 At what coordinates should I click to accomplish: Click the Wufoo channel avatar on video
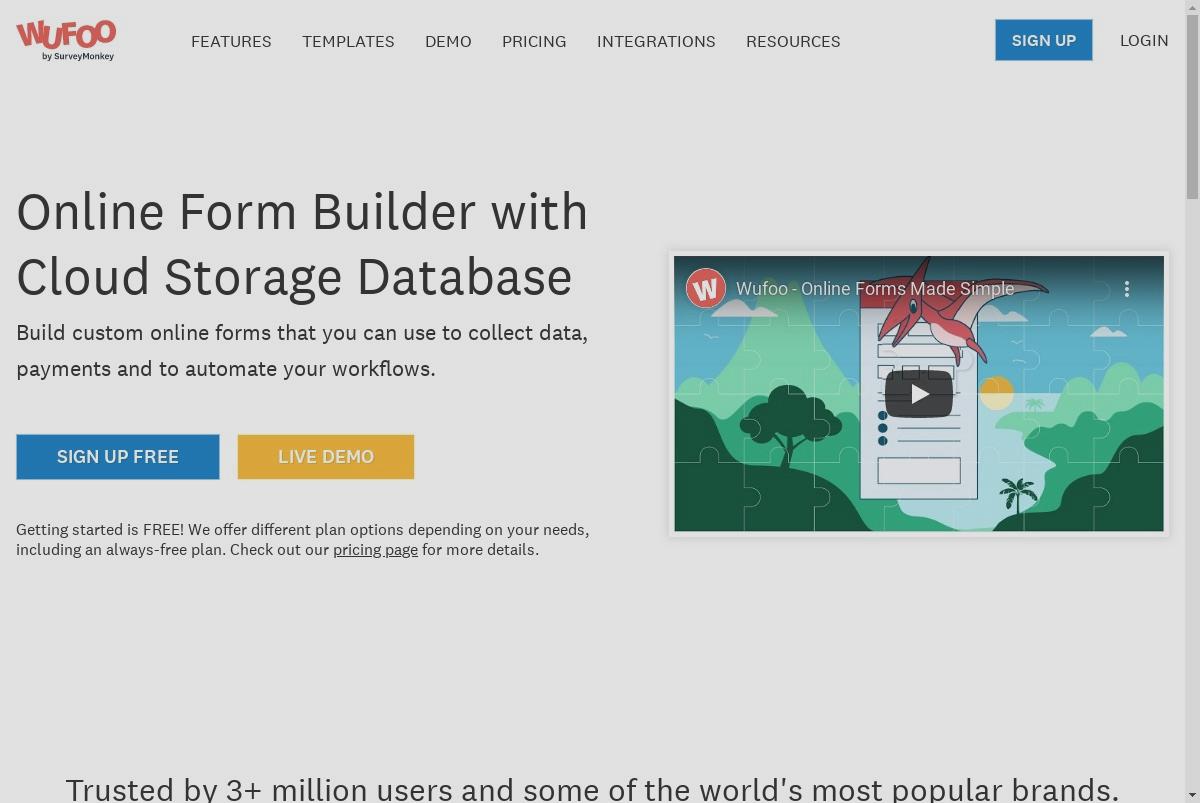(706, 289)
